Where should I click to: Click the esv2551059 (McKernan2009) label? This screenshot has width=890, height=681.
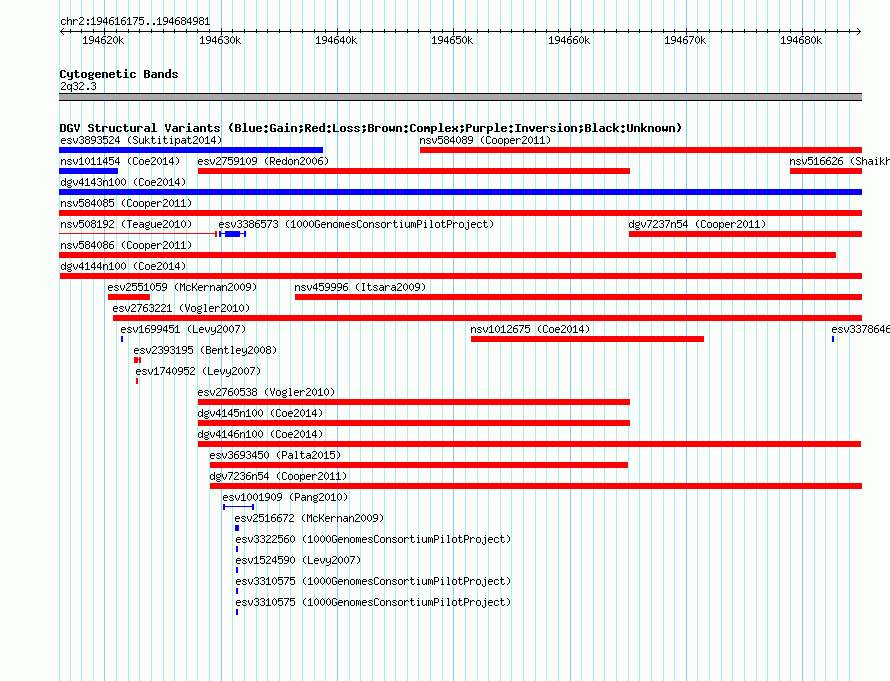(x=182, y=287)
